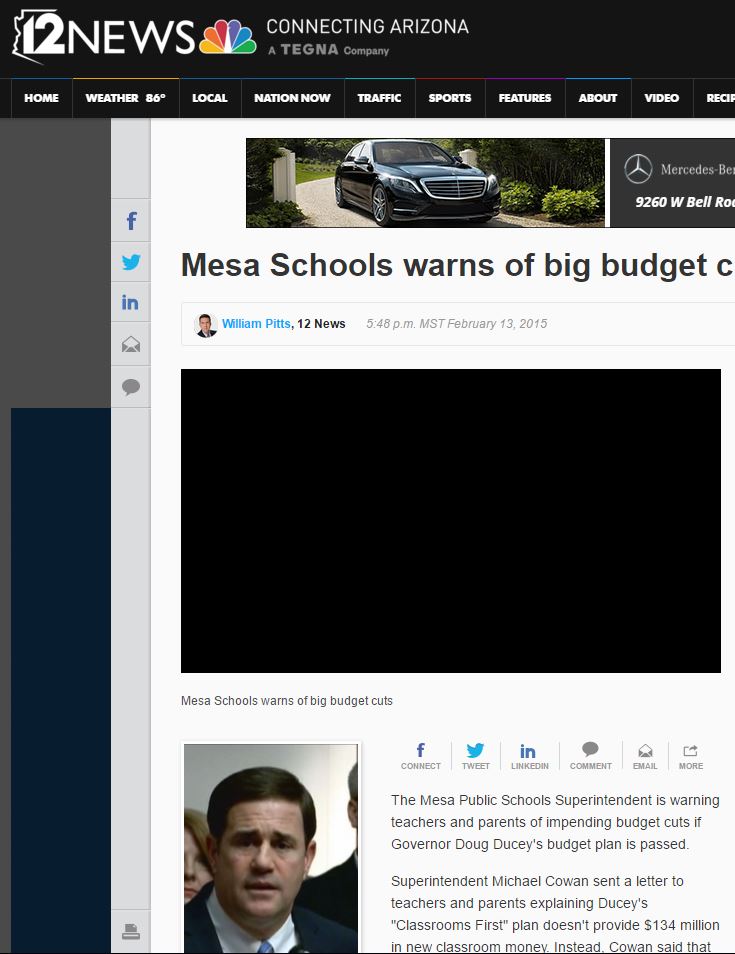
Task: Go to the Home menu item
Action: (41, 98)
